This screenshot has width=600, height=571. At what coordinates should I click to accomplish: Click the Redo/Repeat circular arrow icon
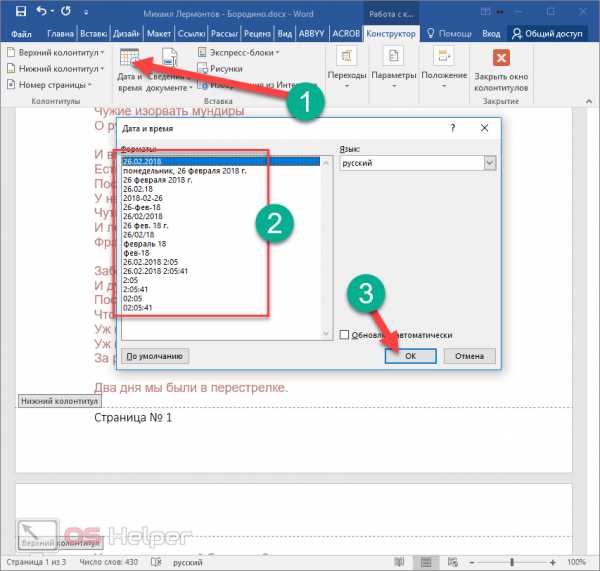click(66, 11)
